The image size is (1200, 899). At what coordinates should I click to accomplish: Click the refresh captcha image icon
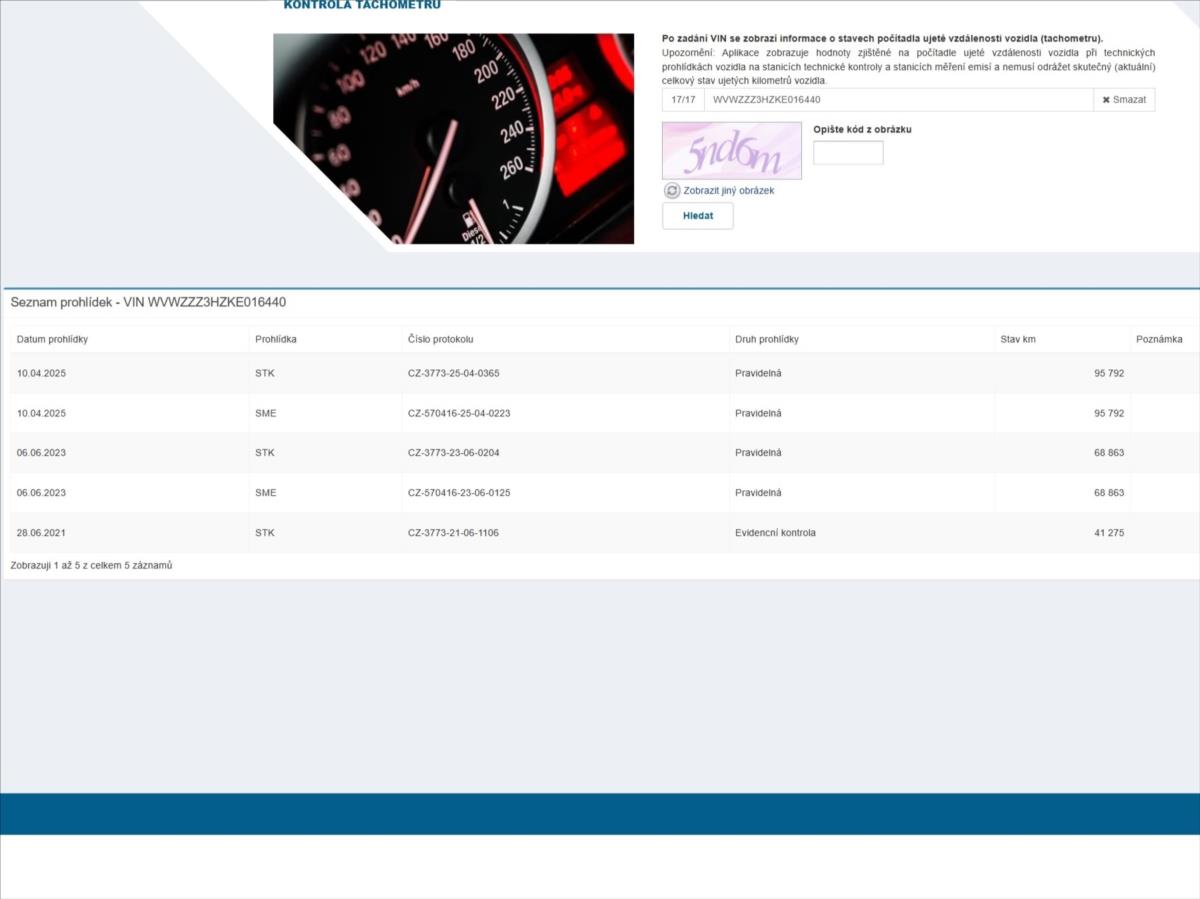click(x=672, y=190)
